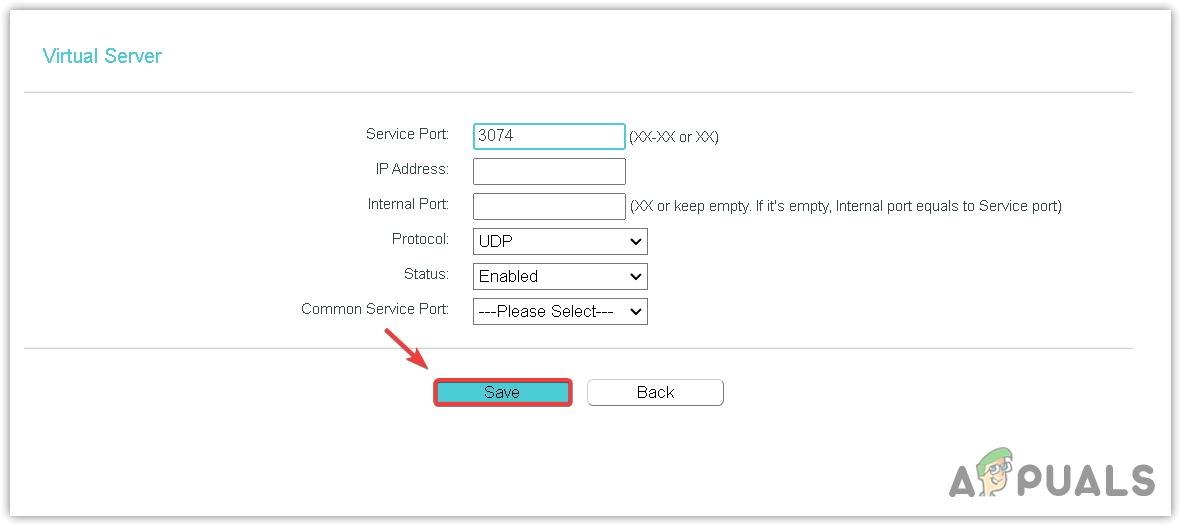
Task: Open the Common Service Port selector
Action: [x=560, y=311]
